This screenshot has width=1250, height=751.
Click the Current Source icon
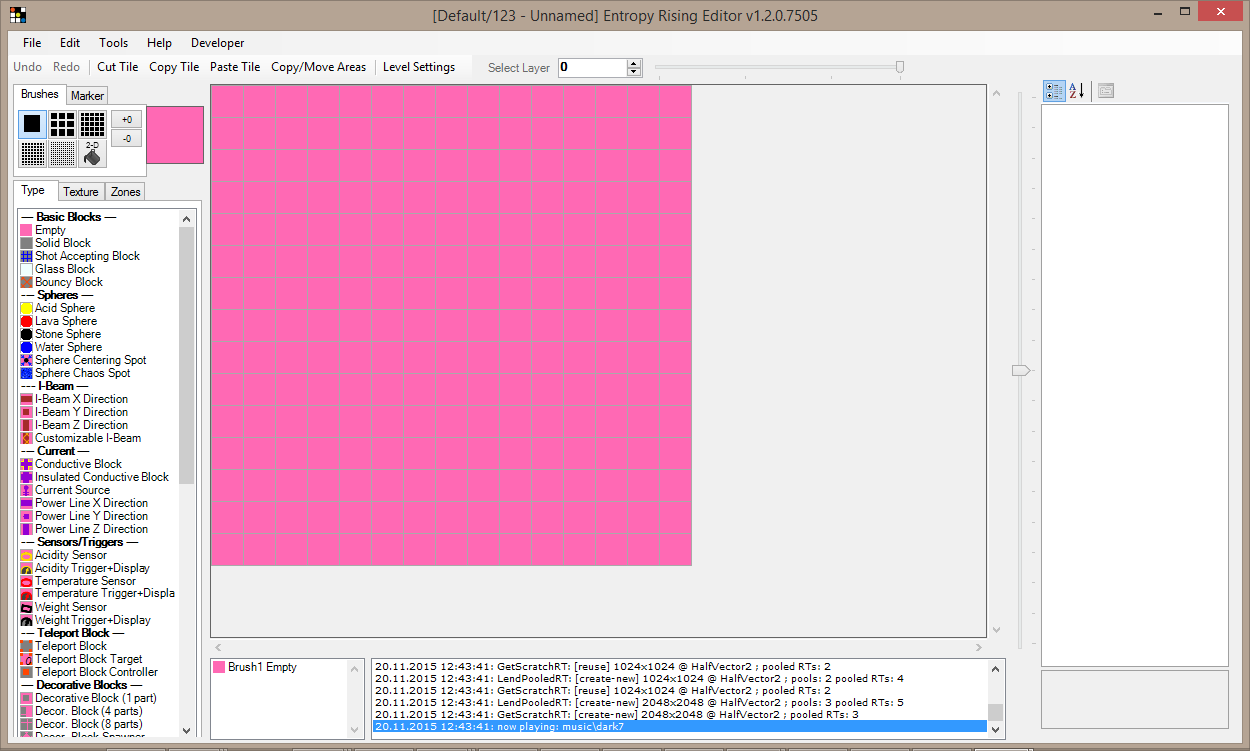26,490
